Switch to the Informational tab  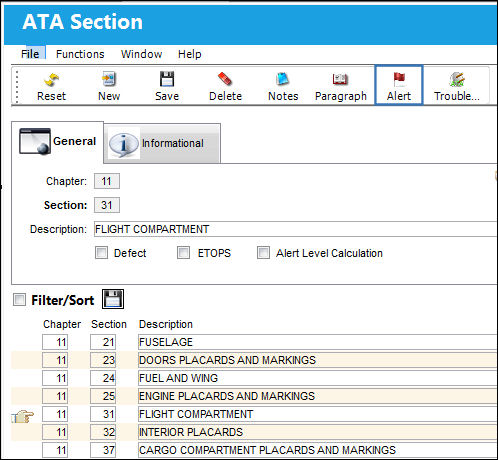point(162,144)
